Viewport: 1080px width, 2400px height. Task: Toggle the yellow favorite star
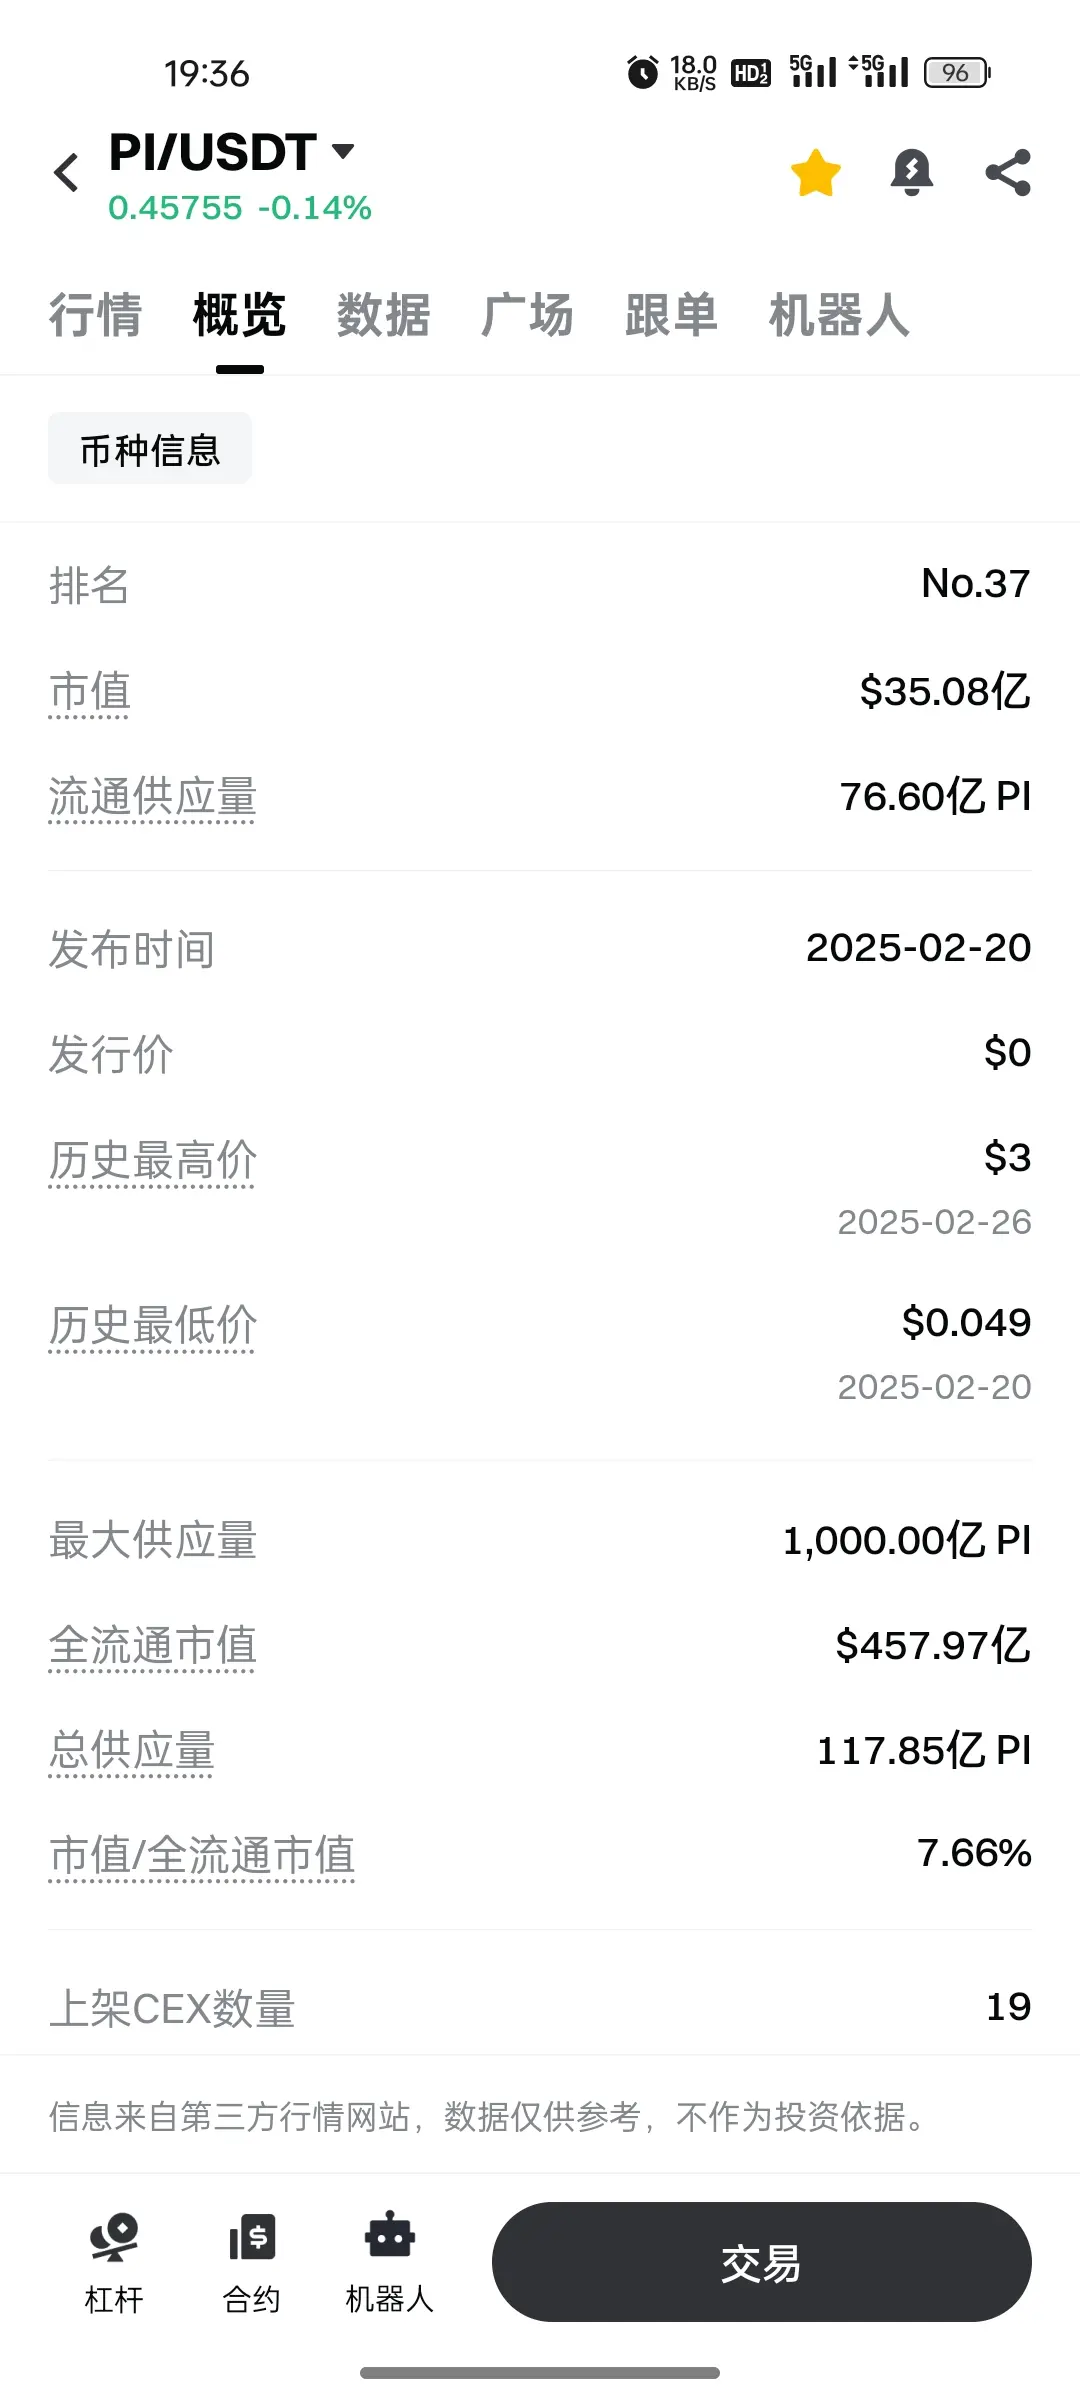815,173
